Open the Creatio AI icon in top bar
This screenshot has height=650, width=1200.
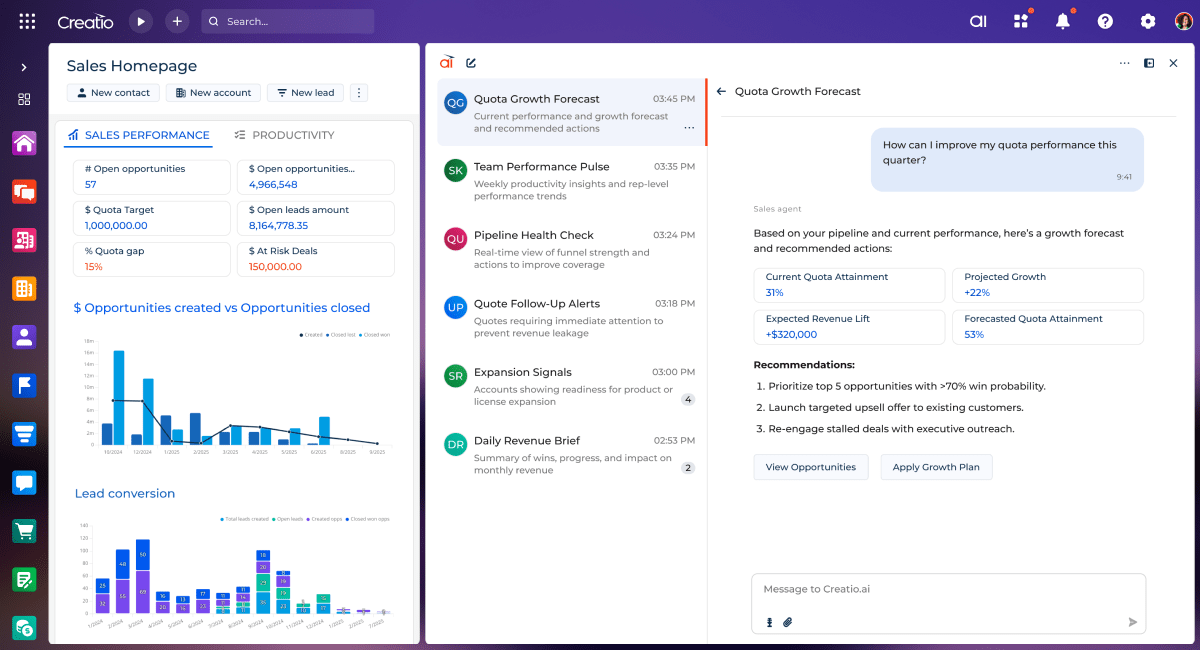(x=978, y=21)
